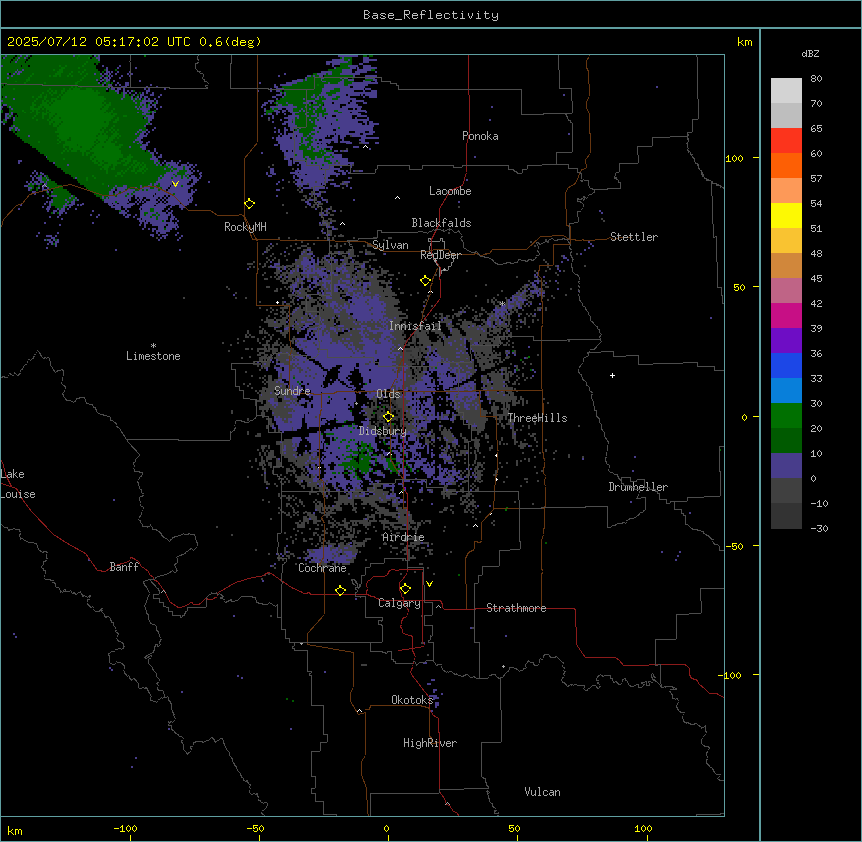Image resolution: width=862 pixels, height=842 pixels.
Task: Select the orange 57-60 dBZ legend swatch
Action: pos(786,165)
